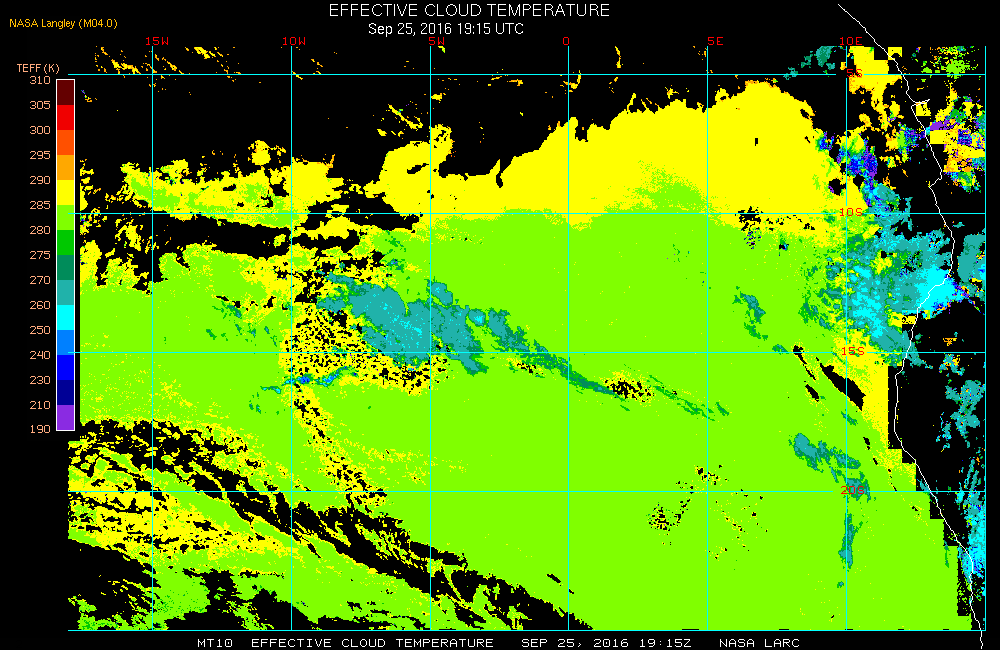Image resolution: width=1000 pixels, height=650 pixels.
Task: Click the 295 legend value
Action: tap(40, 155)
